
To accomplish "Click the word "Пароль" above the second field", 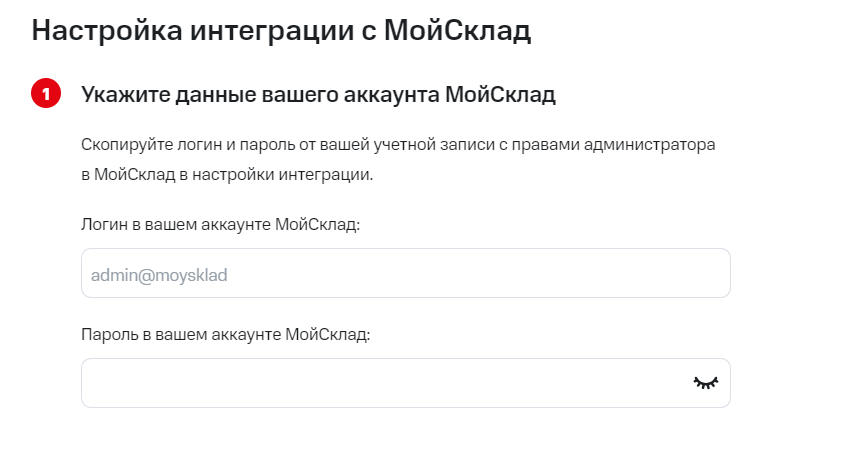I will (107, 334).
